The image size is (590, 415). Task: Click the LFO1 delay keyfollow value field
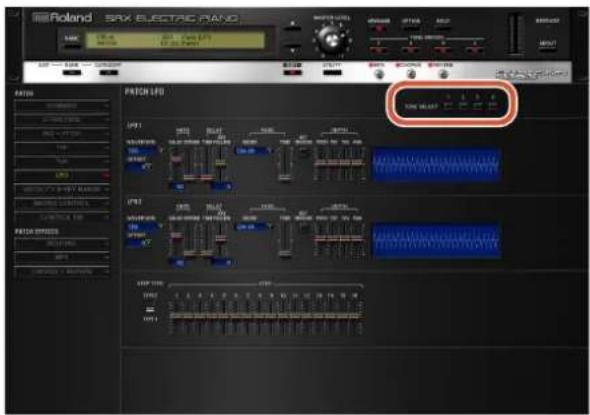pyautogui.click(x=221, y=187)
